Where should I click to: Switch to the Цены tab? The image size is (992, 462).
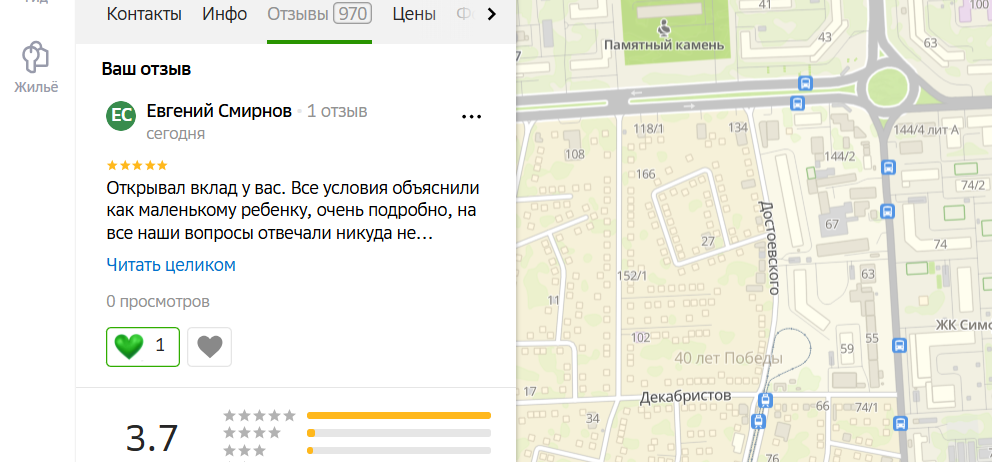click(x=414, y=15)
